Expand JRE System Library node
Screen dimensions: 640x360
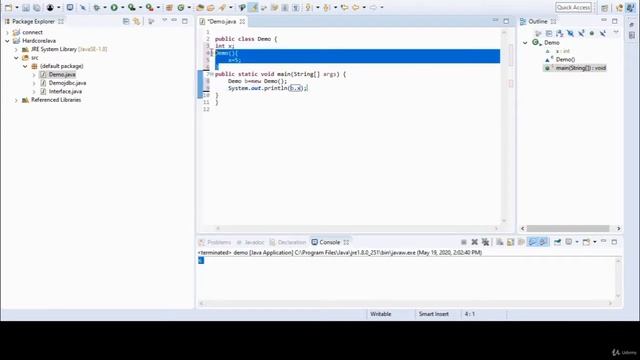coord(16,49)
